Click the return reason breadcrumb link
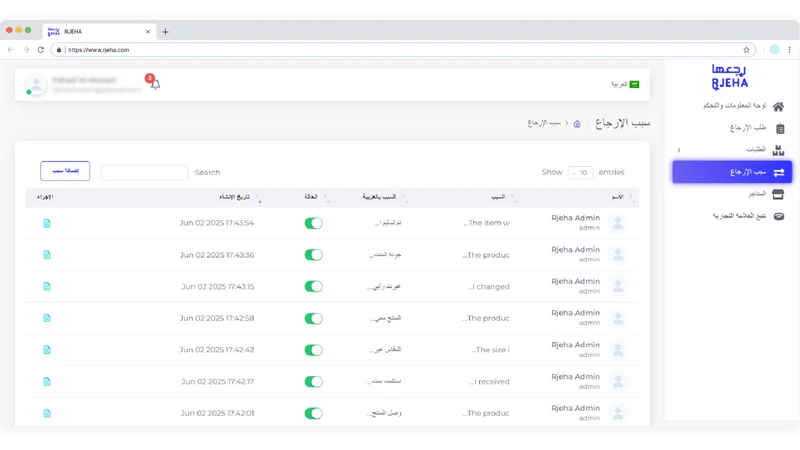 coord(544,123)
